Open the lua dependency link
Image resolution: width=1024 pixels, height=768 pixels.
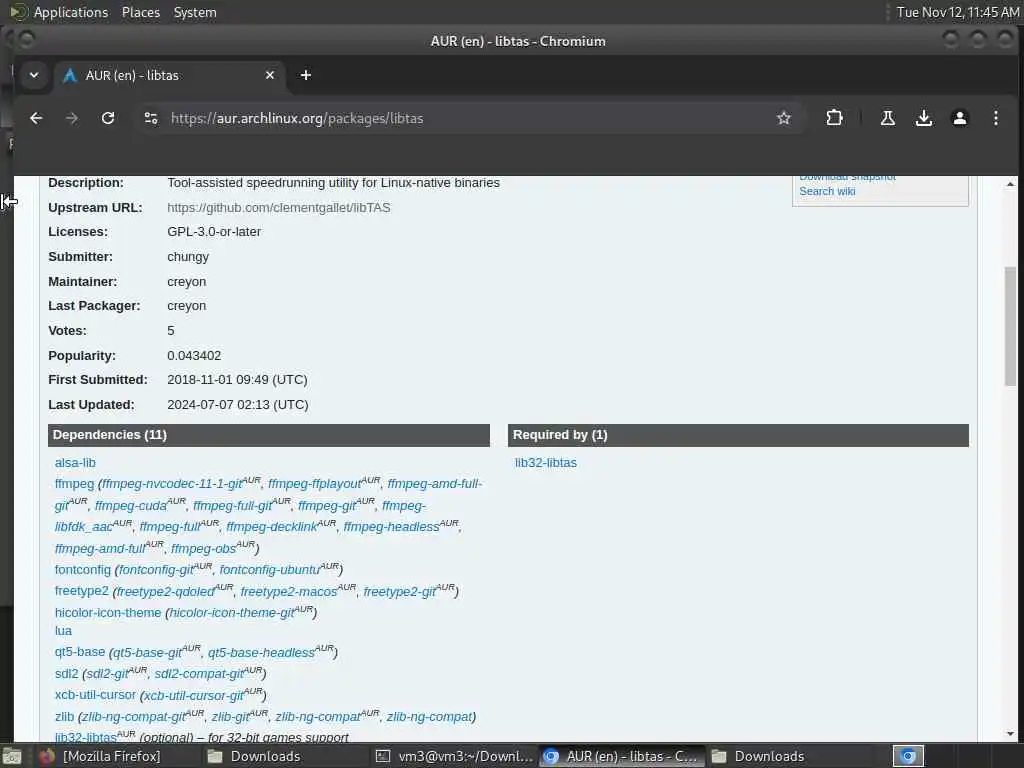coord(63,631)
